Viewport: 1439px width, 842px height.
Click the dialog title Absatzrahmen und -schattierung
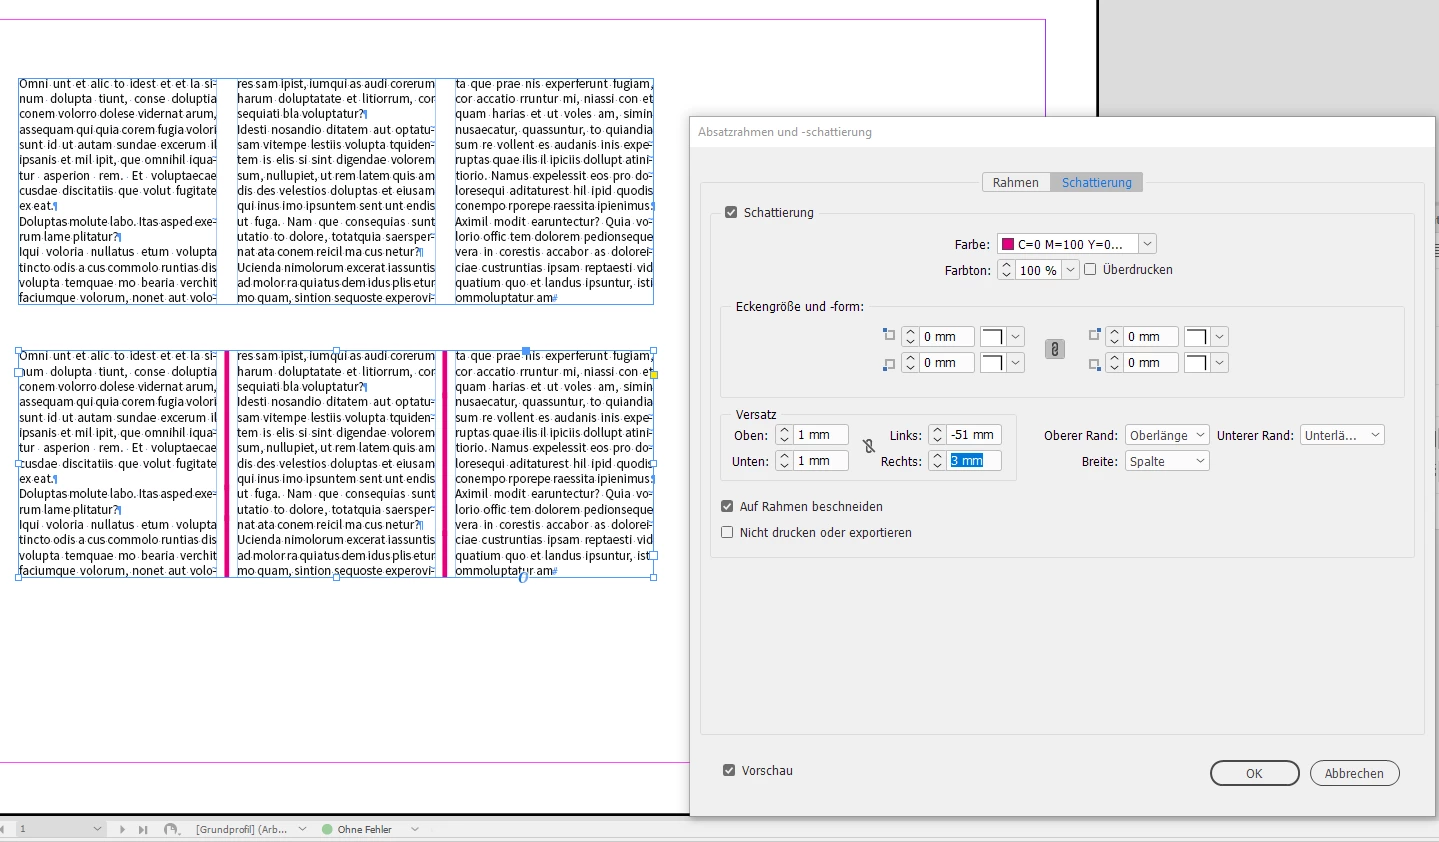point(785,132)
